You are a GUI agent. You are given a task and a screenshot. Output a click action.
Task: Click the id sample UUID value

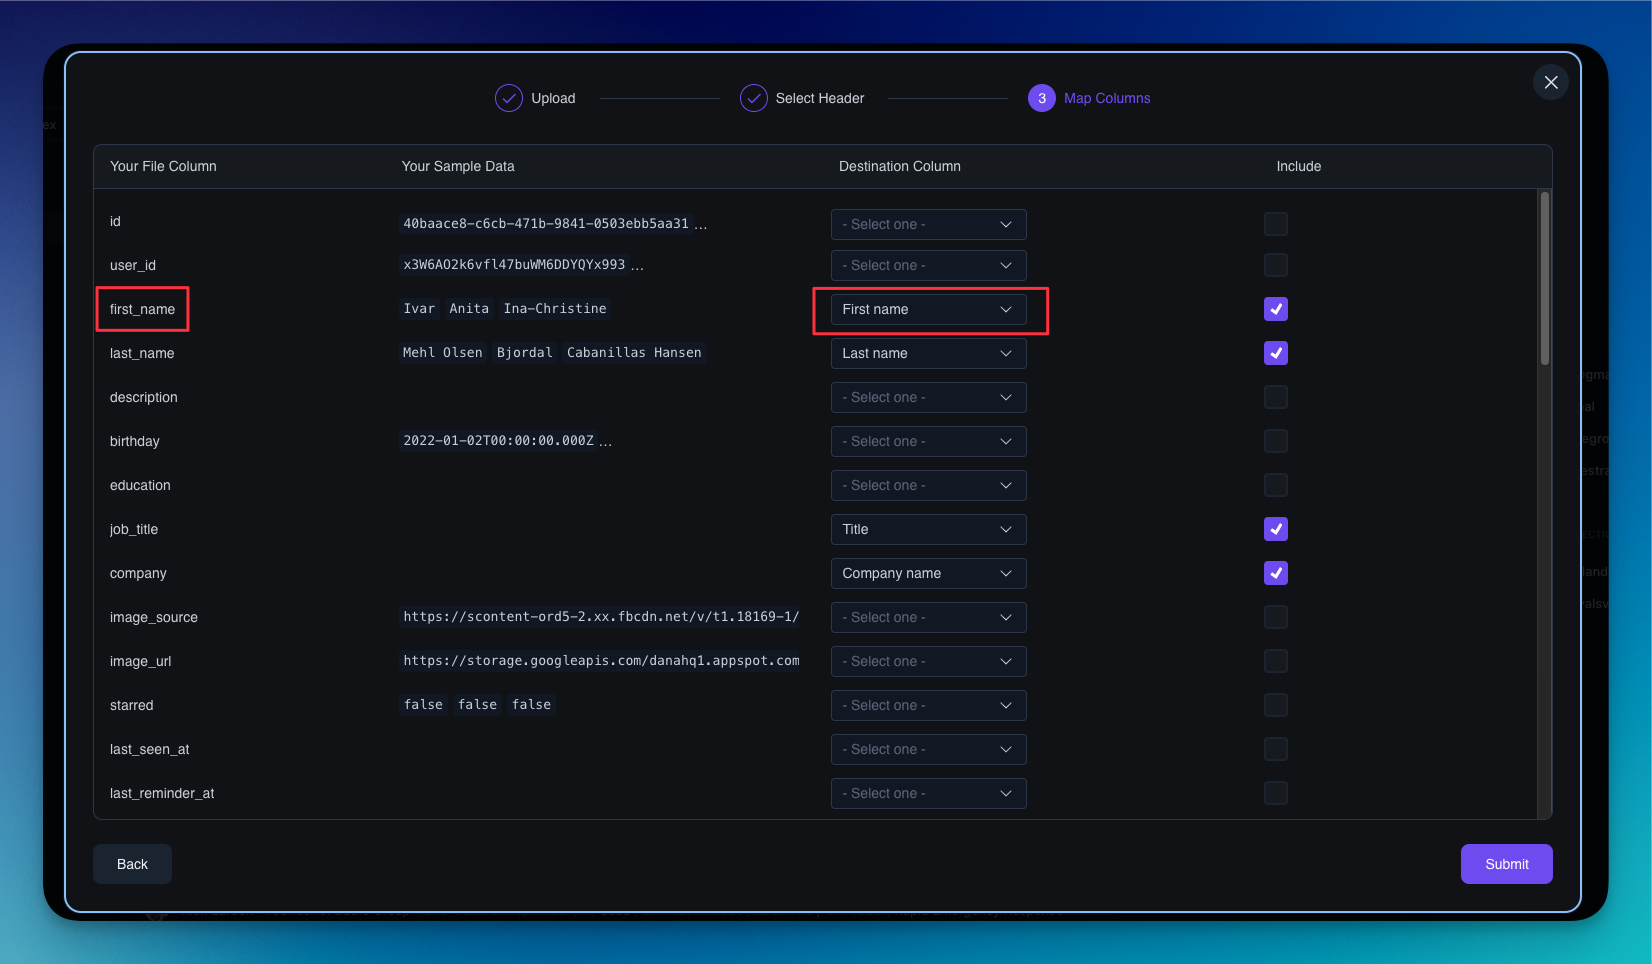546,223
